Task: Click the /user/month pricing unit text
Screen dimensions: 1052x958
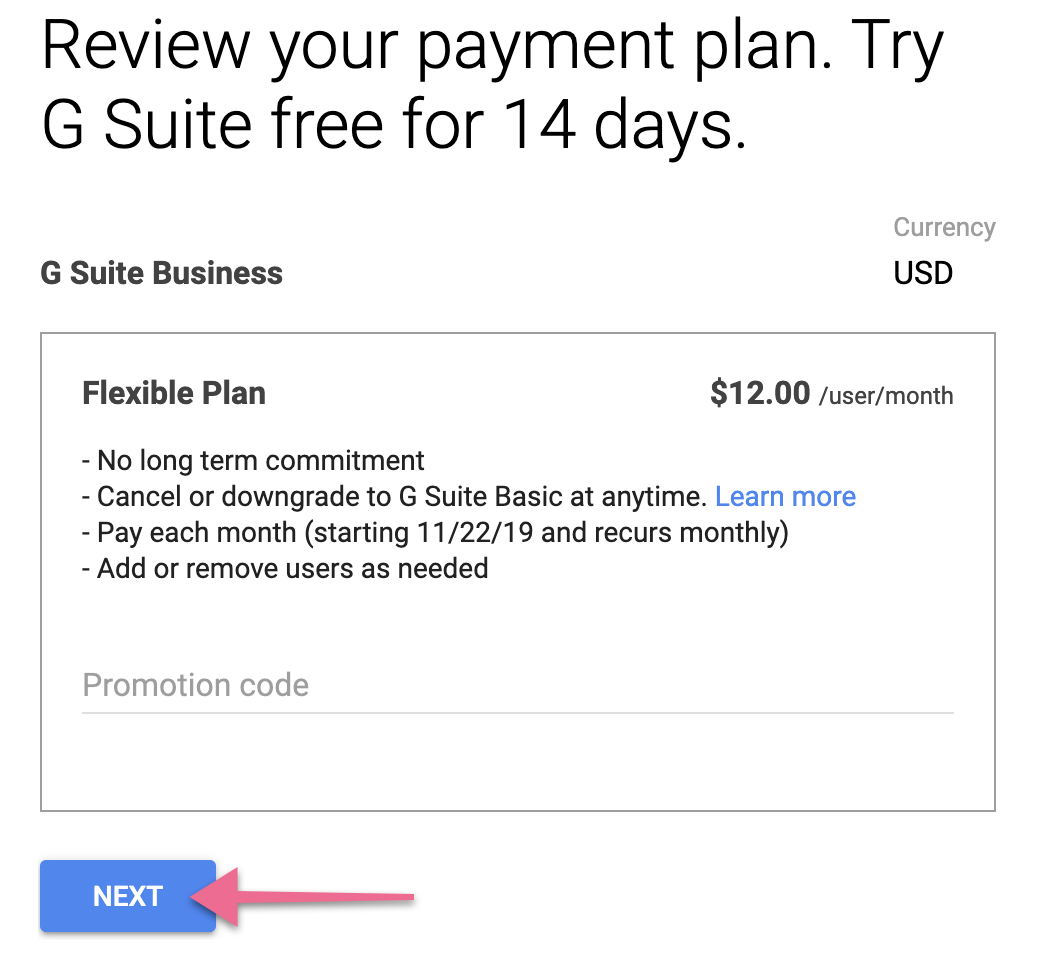Action: [885, 396]
